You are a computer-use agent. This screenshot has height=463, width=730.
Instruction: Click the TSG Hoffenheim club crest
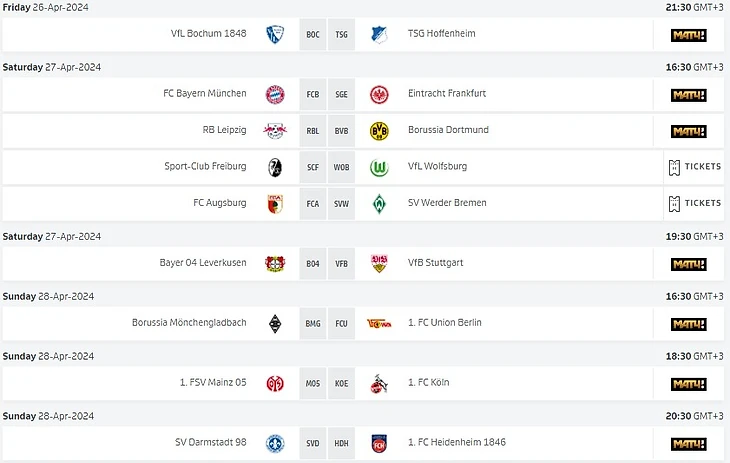click(379, 34)
